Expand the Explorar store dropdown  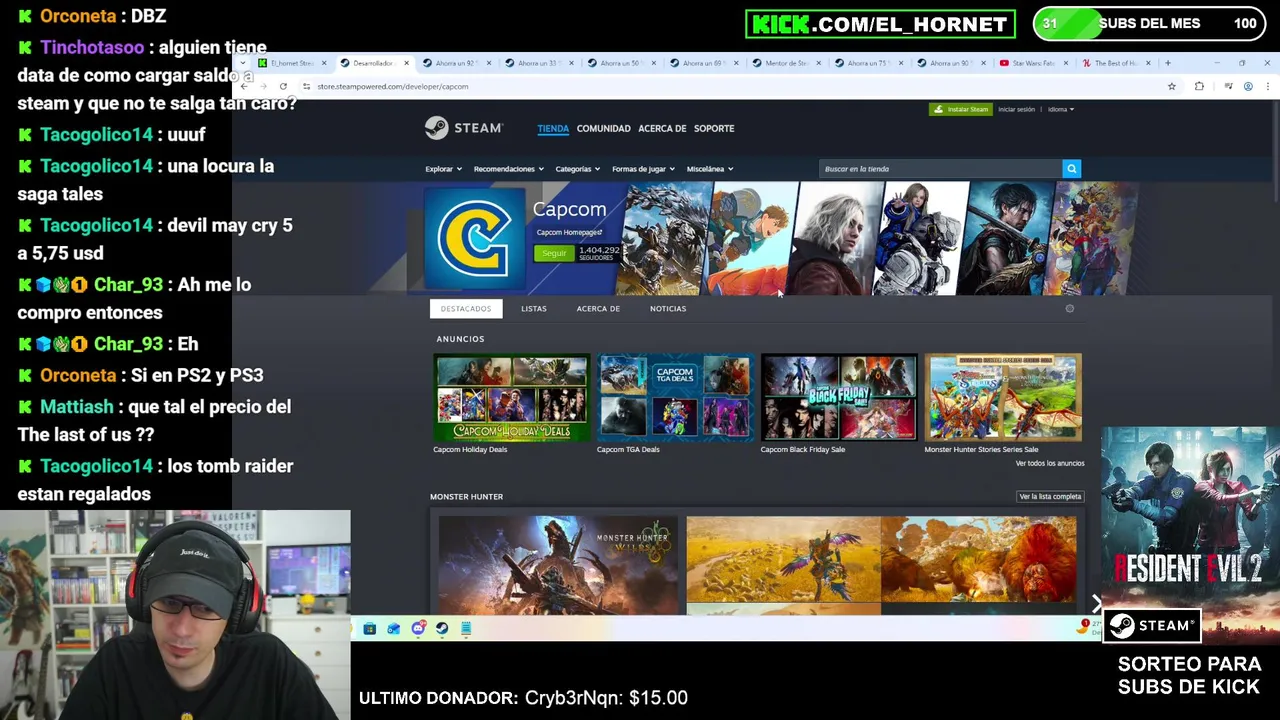click(443, 169)
